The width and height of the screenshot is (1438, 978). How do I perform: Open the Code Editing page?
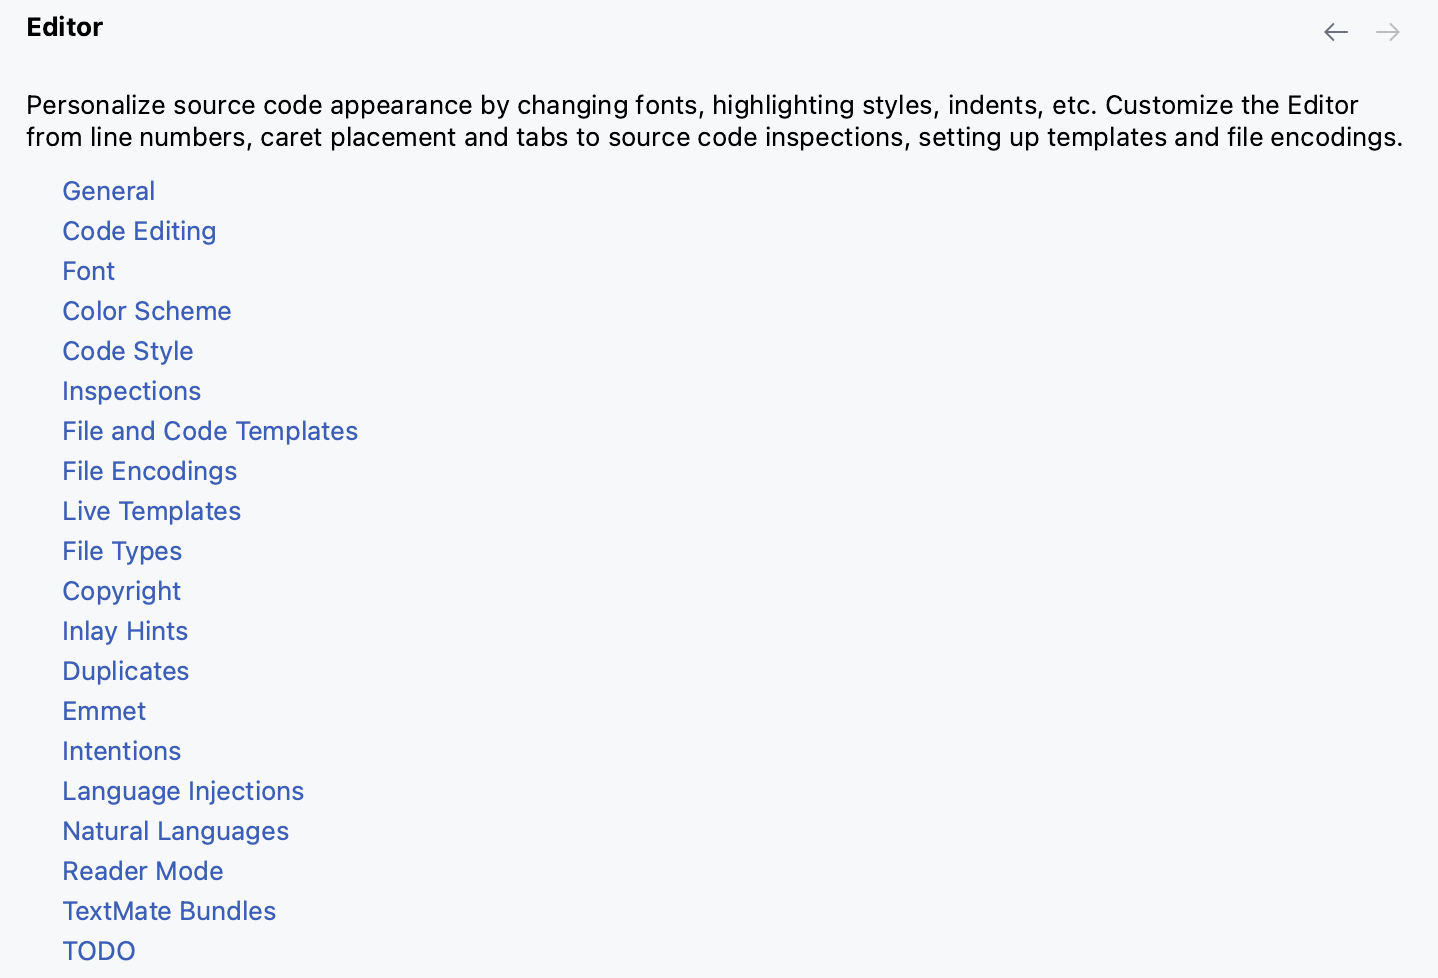click(x=139, y=231)
